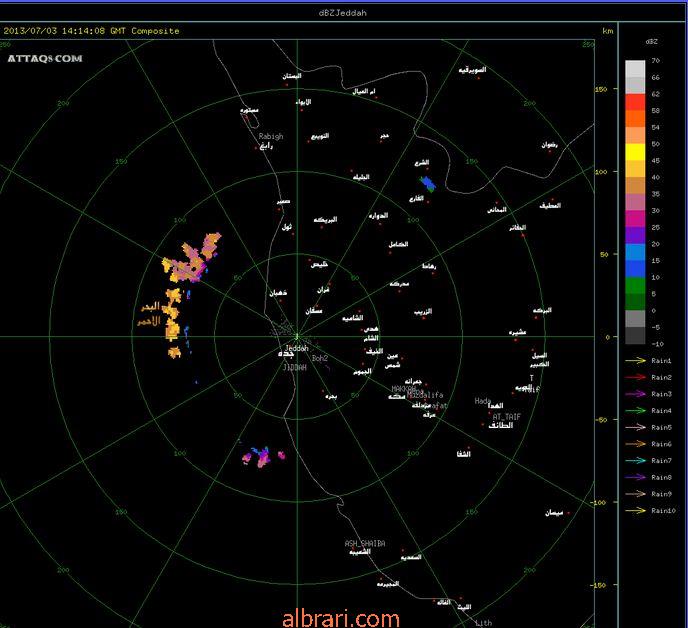The width and height of the screenshot is (688, 628).
Task: Click the Rain7 legend label
Action: pos(661,461)
